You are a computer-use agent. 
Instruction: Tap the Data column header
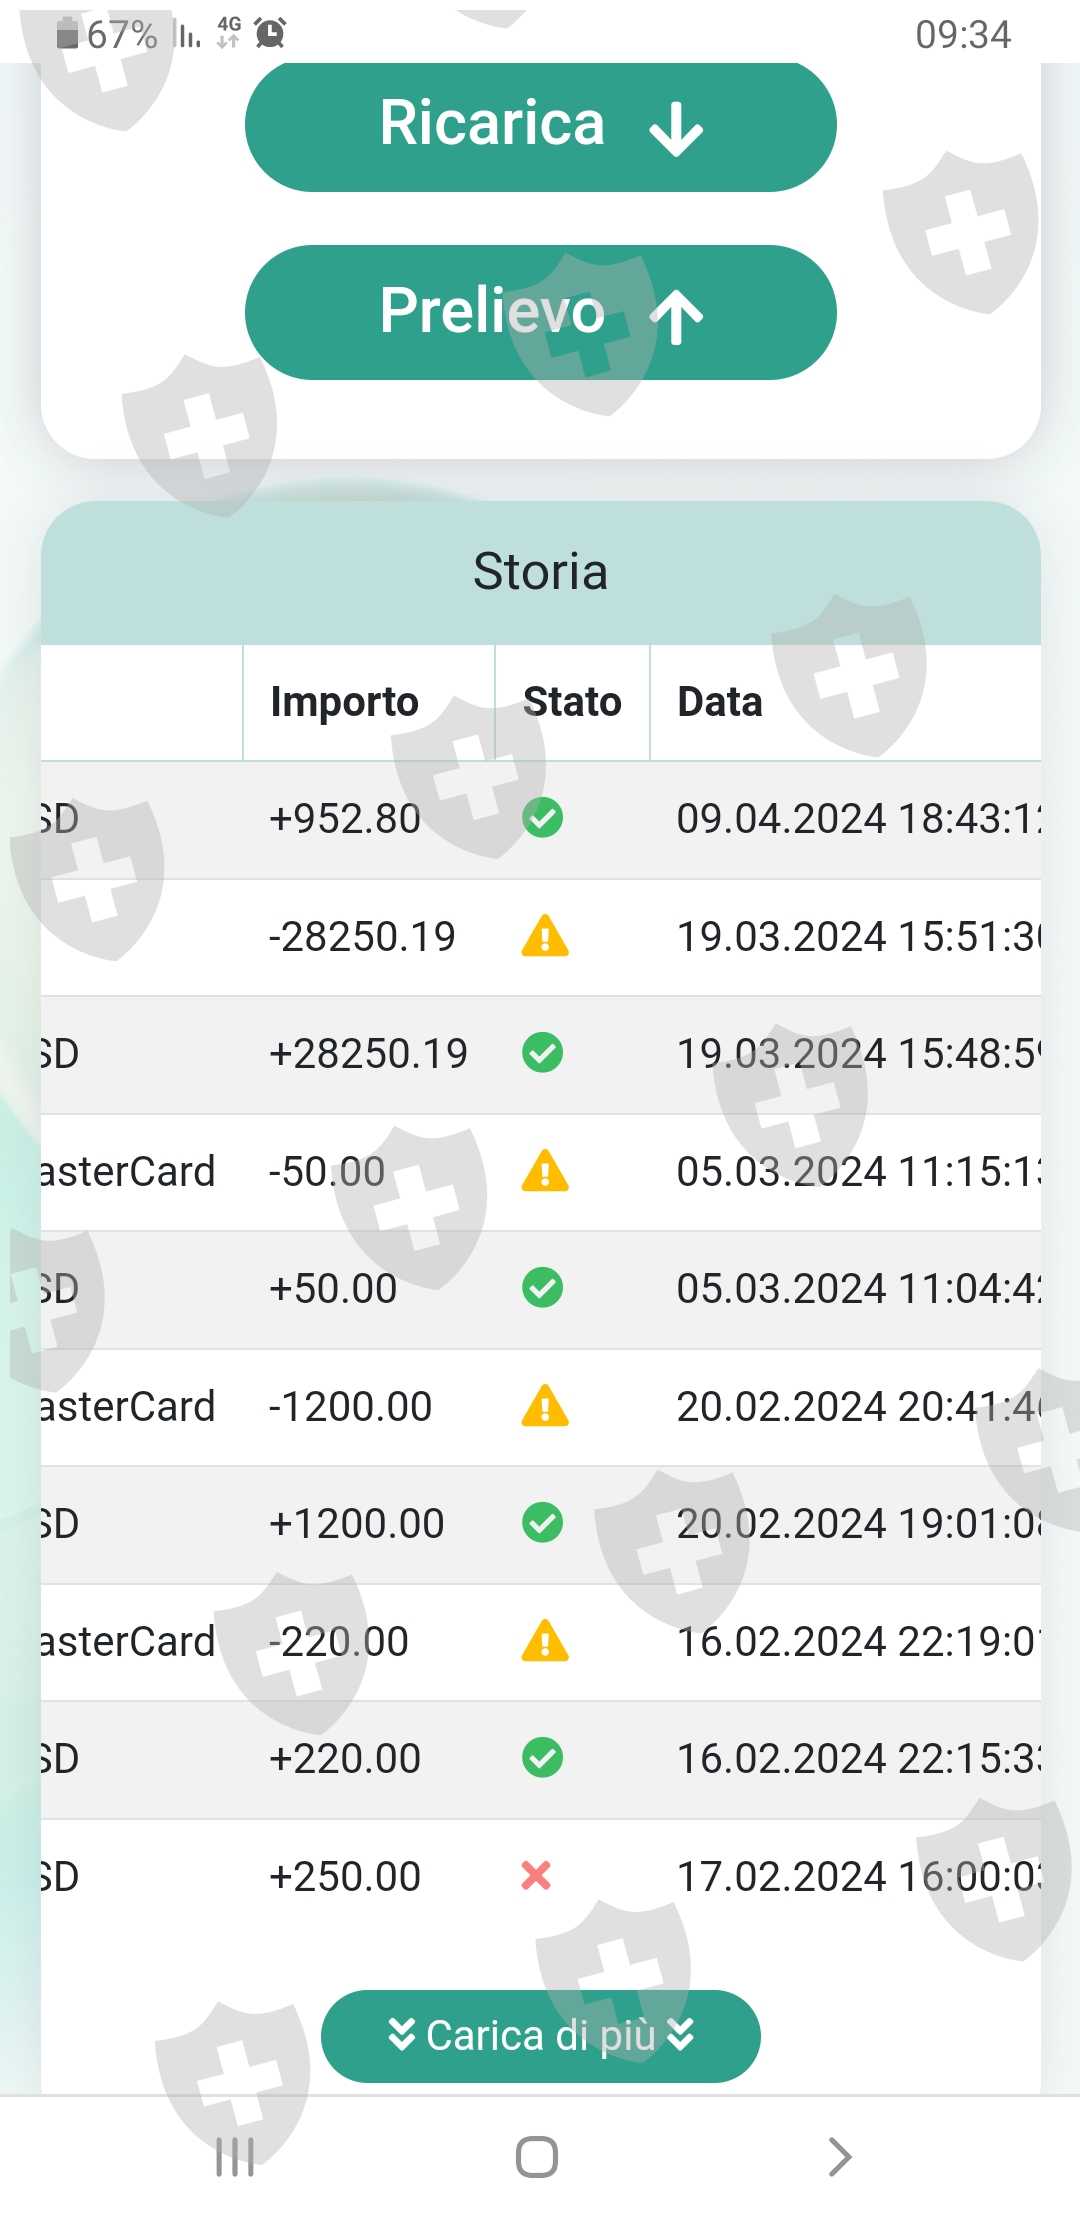pos(720,702)
